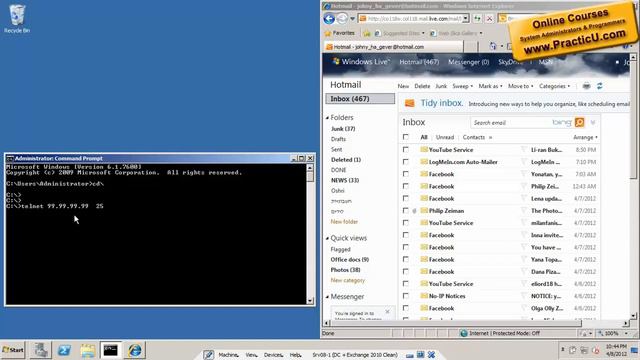
Task: Check the LogMeIn.com Auto-Mailer message checkbox
Action: (x=405, y=162)
